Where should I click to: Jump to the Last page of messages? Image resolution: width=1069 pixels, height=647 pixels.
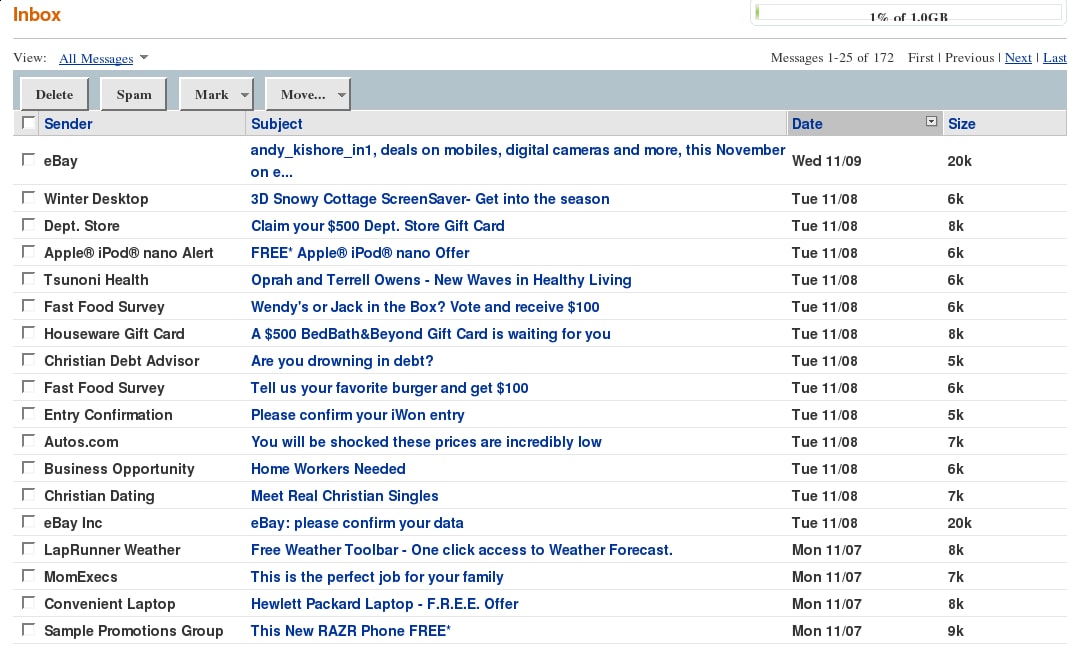coord(1054,58)
